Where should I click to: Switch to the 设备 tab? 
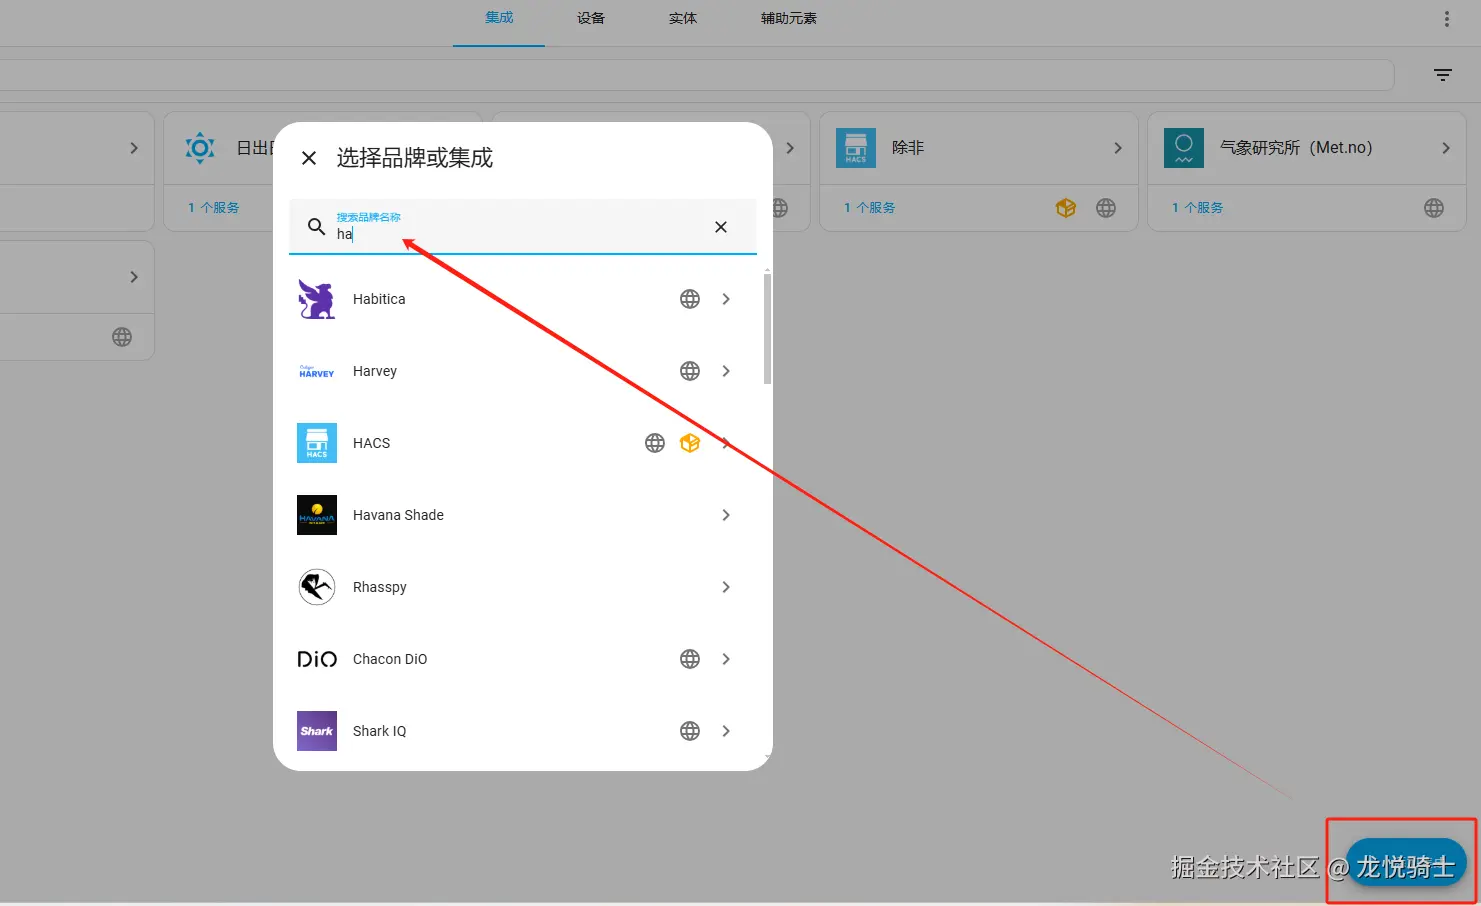click(x=591, y=18)
